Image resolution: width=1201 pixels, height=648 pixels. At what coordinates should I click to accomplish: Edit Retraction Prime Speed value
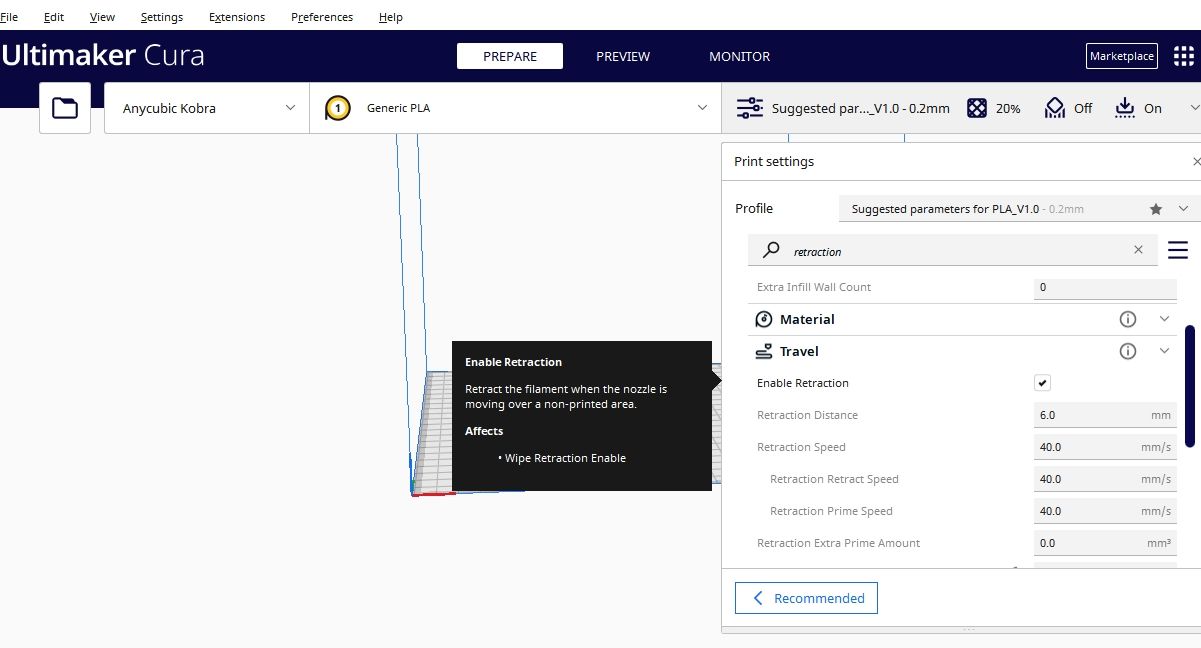click(1105, 511)
